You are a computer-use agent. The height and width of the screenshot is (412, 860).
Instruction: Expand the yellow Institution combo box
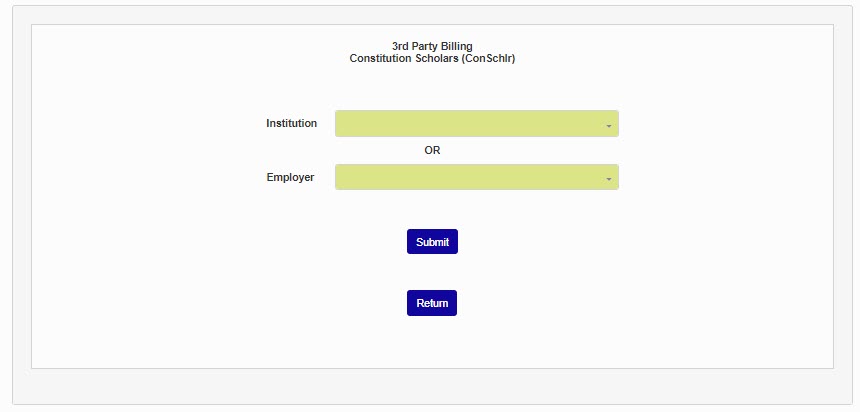476,124
